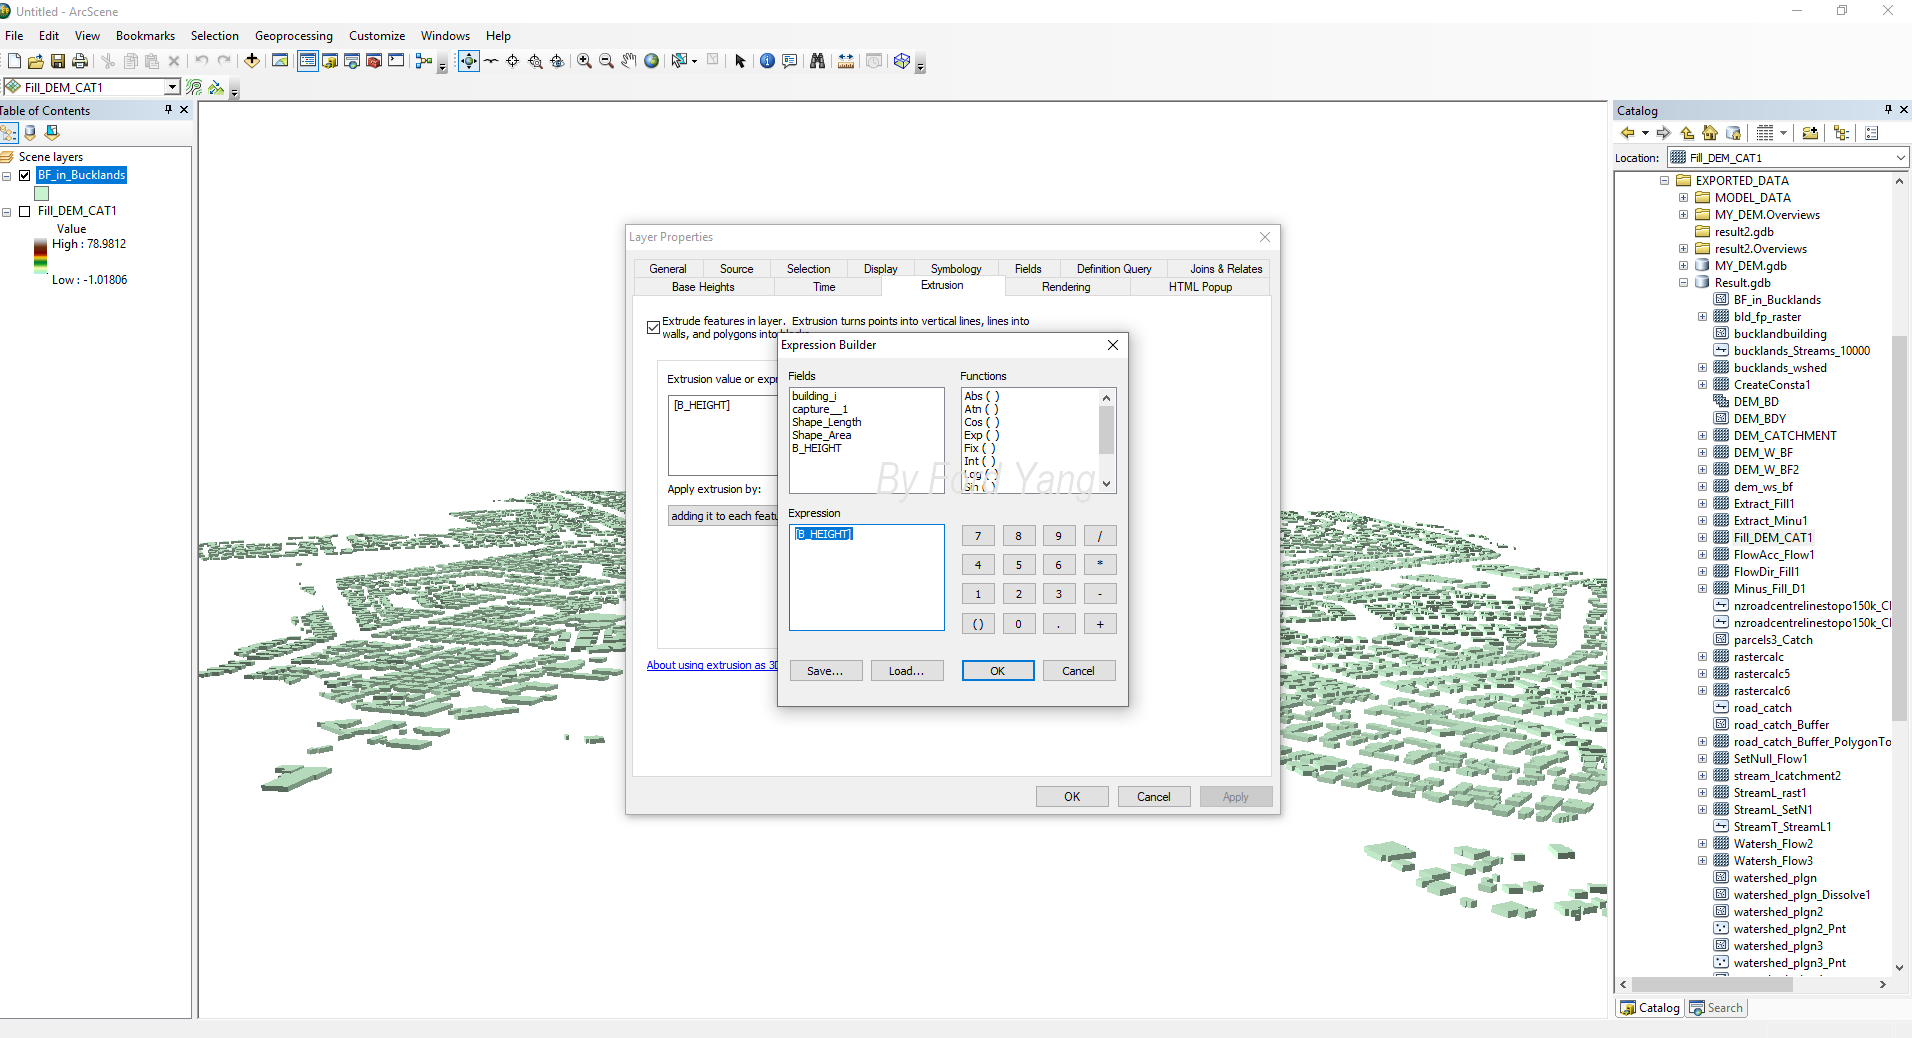Image resolution: width=1912 pixels, height=1038 pixels.
Task: Switch to the Base Heights tab
Action: coord(703,287)
